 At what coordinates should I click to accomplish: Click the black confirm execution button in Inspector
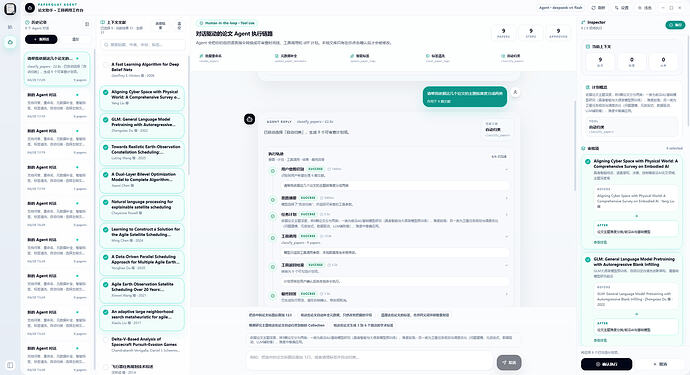pos(606,364)
